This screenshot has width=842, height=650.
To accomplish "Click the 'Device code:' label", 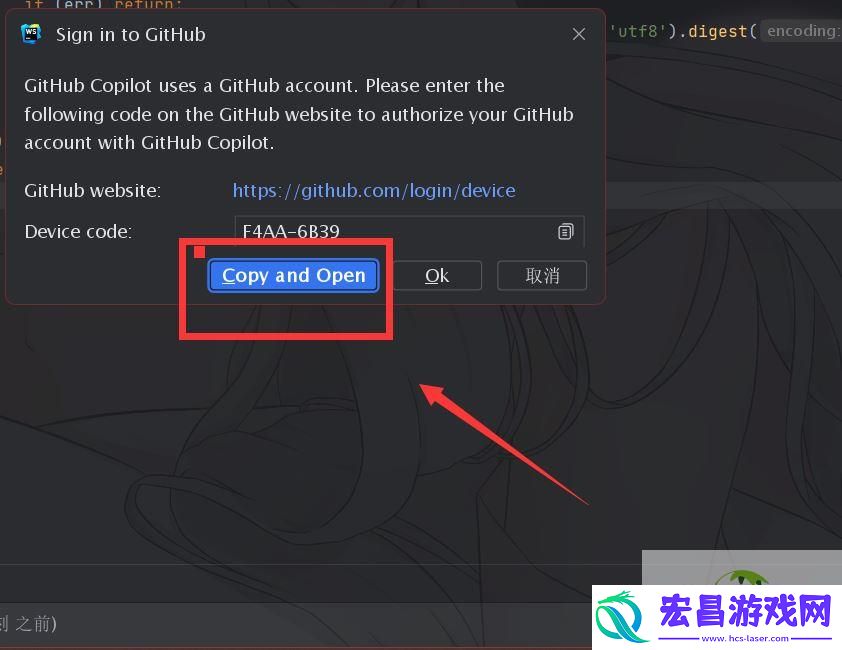I will tap(78, 232).
